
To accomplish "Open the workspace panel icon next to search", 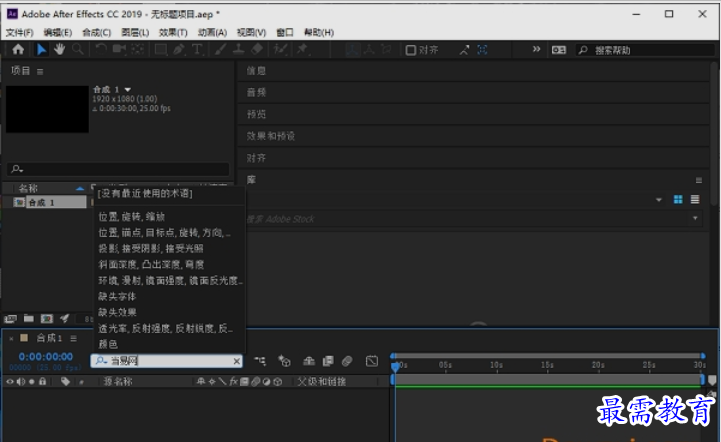I will point(559,50).
